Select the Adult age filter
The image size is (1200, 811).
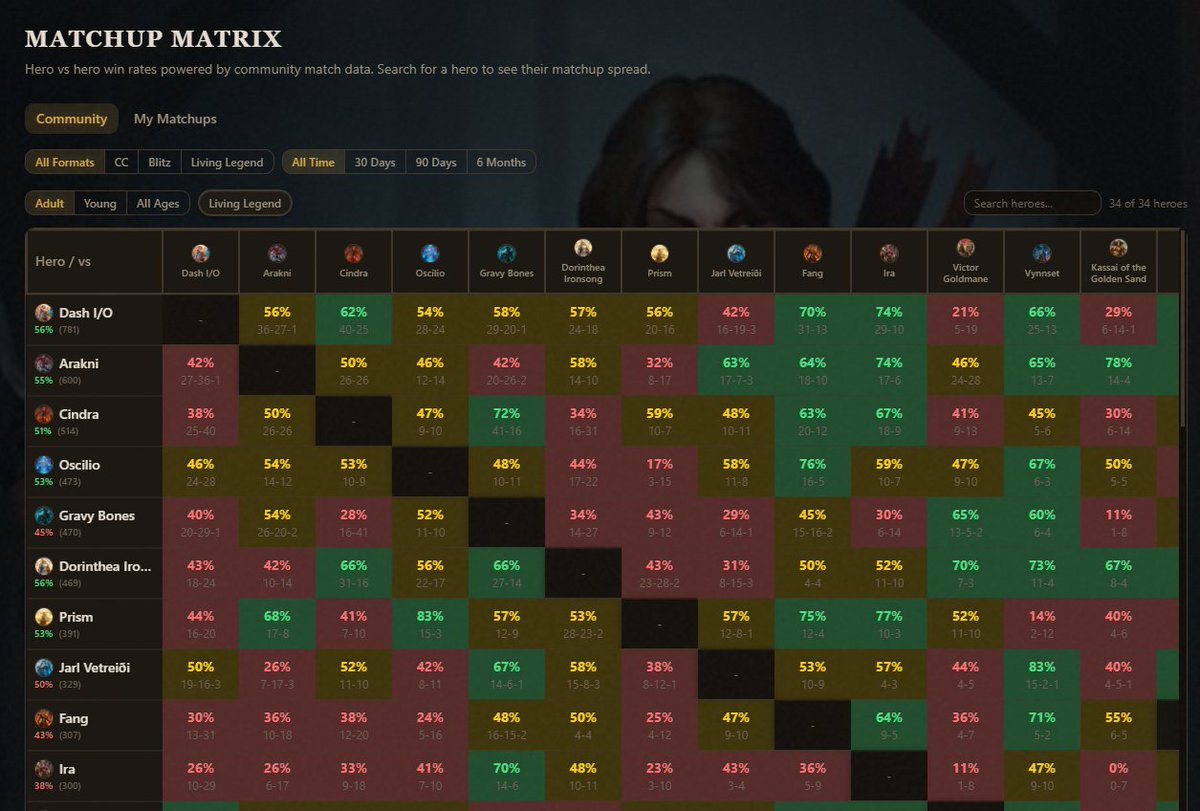click(x=50, y=203)
